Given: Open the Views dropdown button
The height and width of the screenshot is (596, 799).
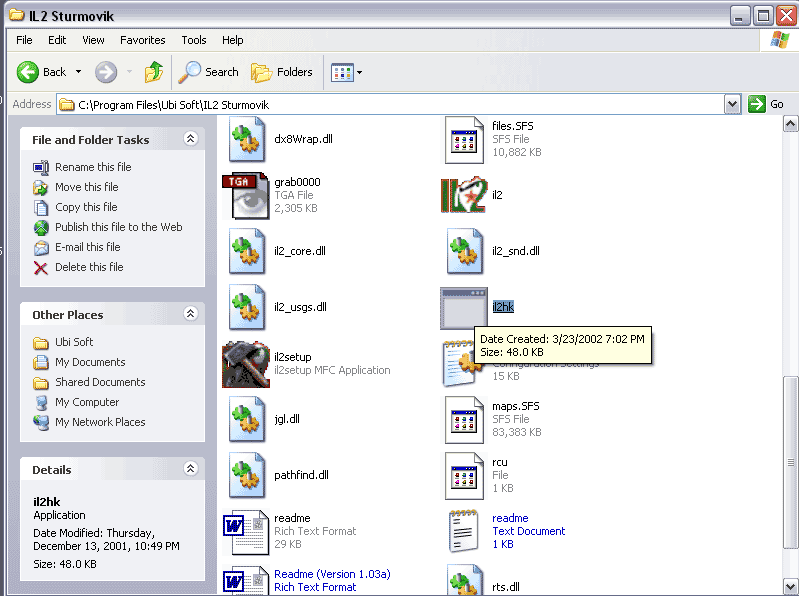Looking at the screenshot, I should click(347, 72).
